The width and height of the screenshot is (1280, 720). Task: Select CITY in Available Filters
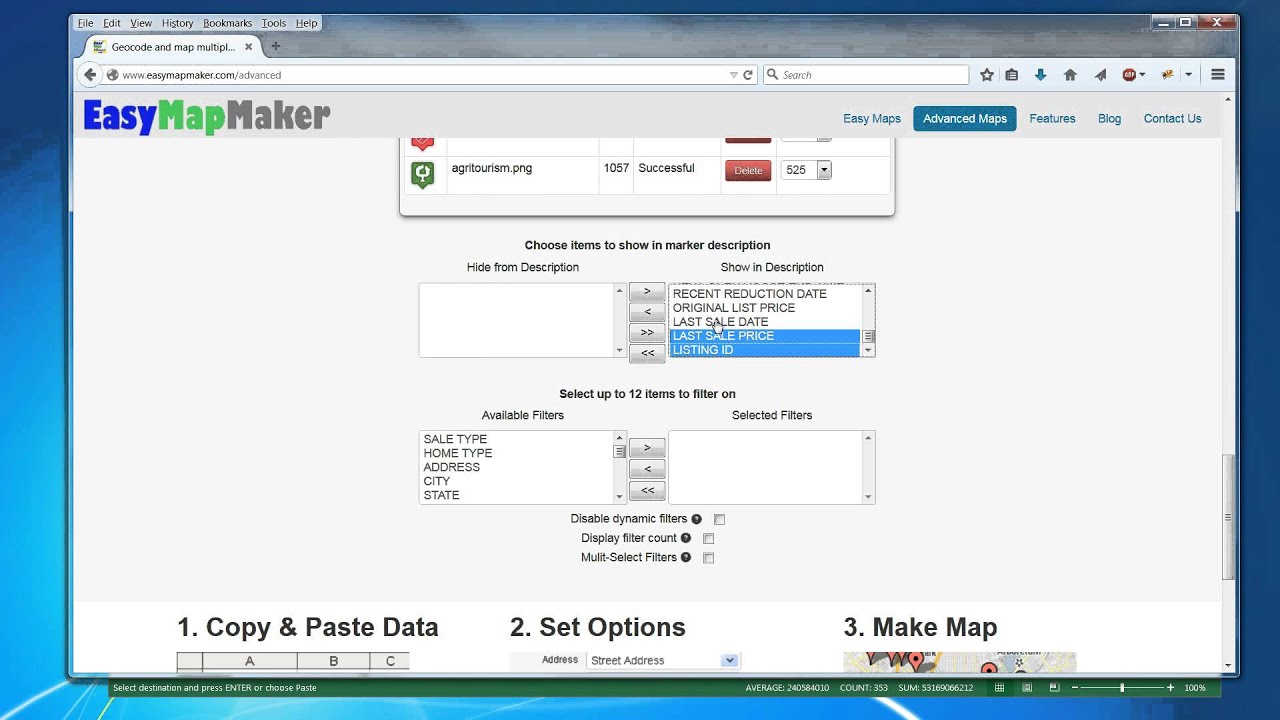tap(437, 481)
